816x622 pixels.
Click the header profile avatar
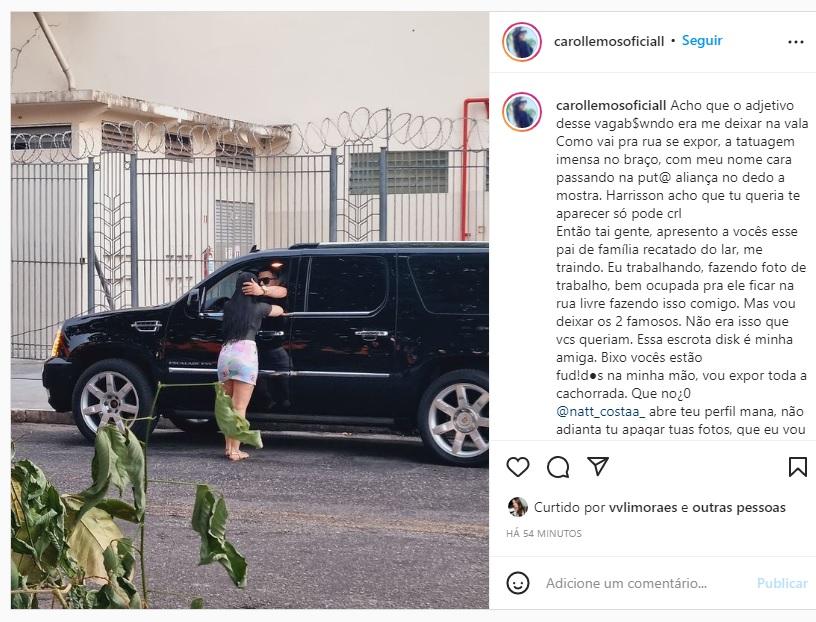(521, 42)
